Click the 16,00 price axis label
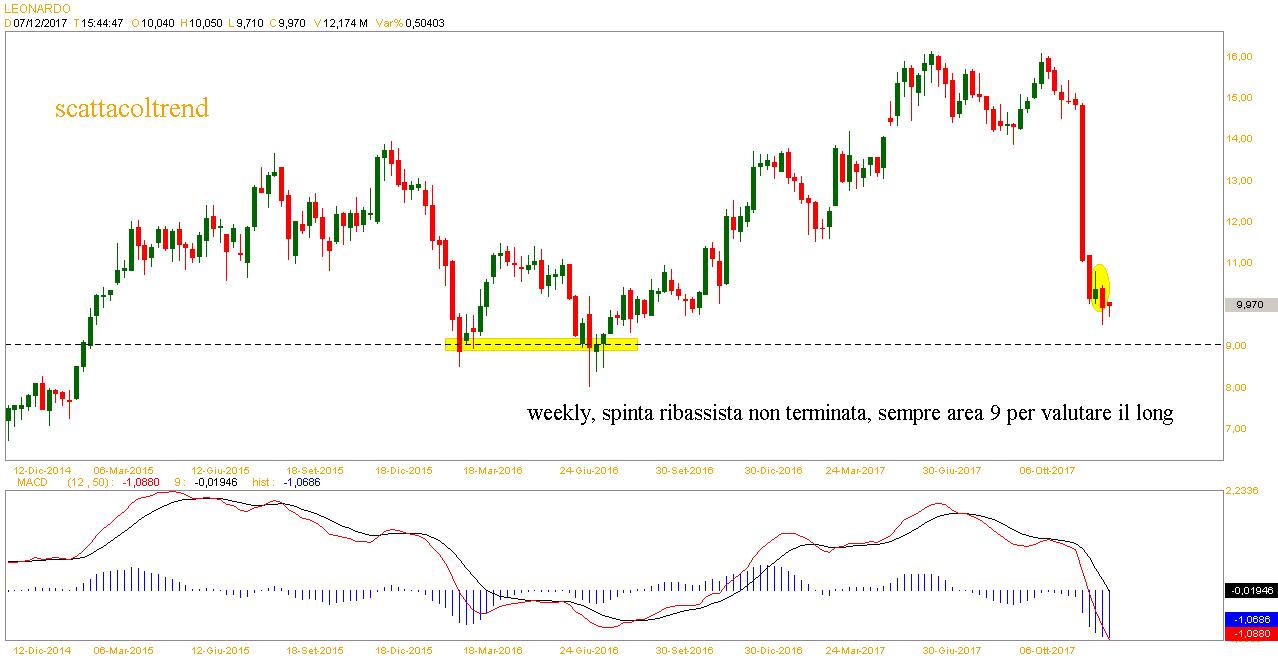The image size is (1278, 668). (1240, 57)
